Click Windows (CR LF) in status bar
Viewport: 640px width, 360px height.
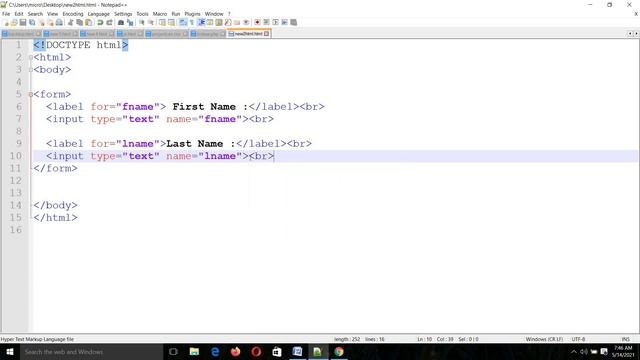tap(544, 339)
